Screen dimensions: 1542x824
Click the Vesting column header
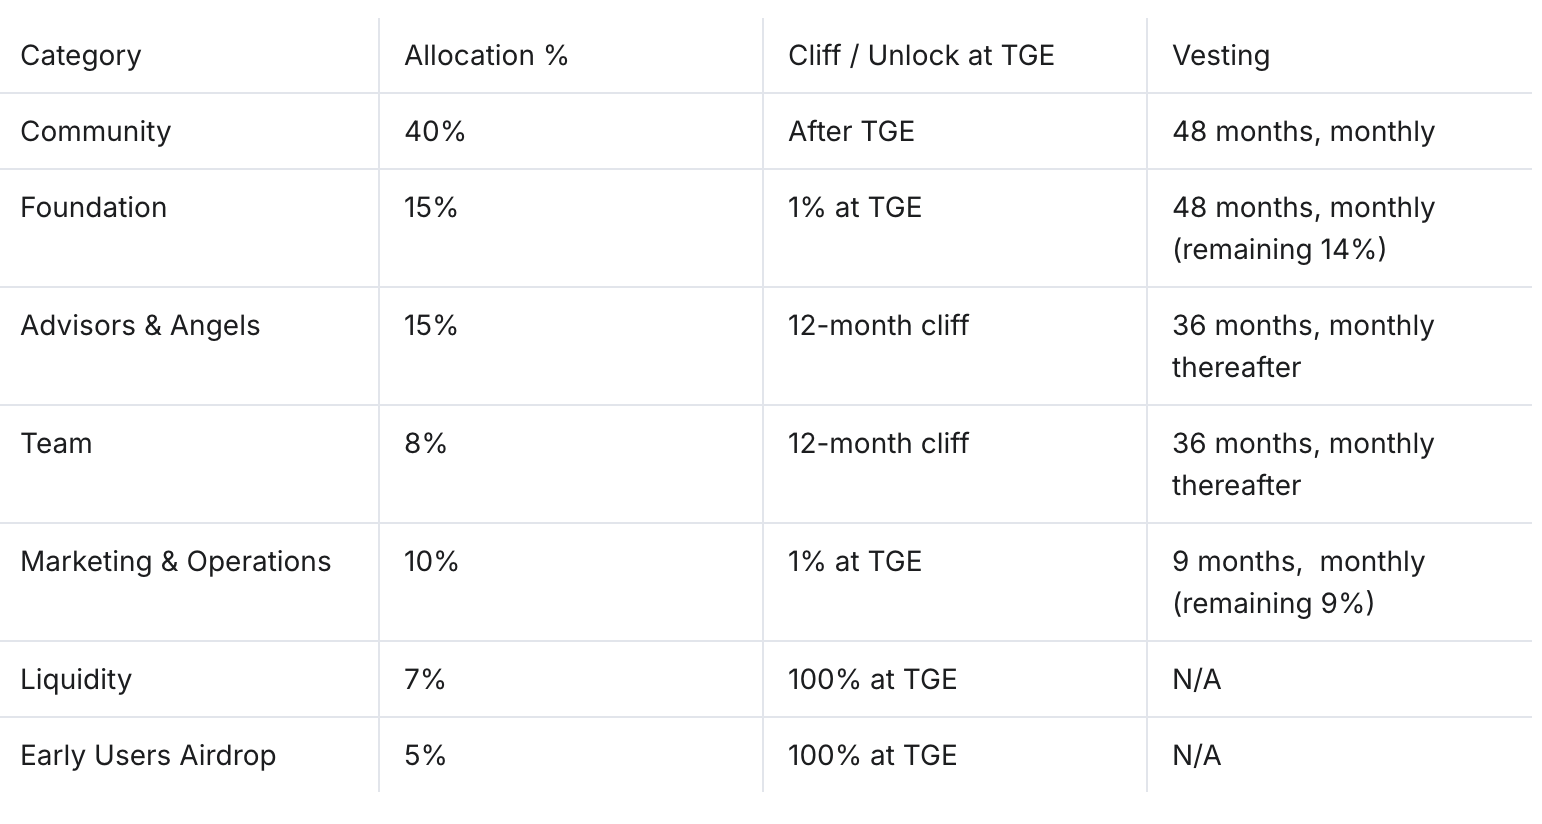tap(1221, 56)
